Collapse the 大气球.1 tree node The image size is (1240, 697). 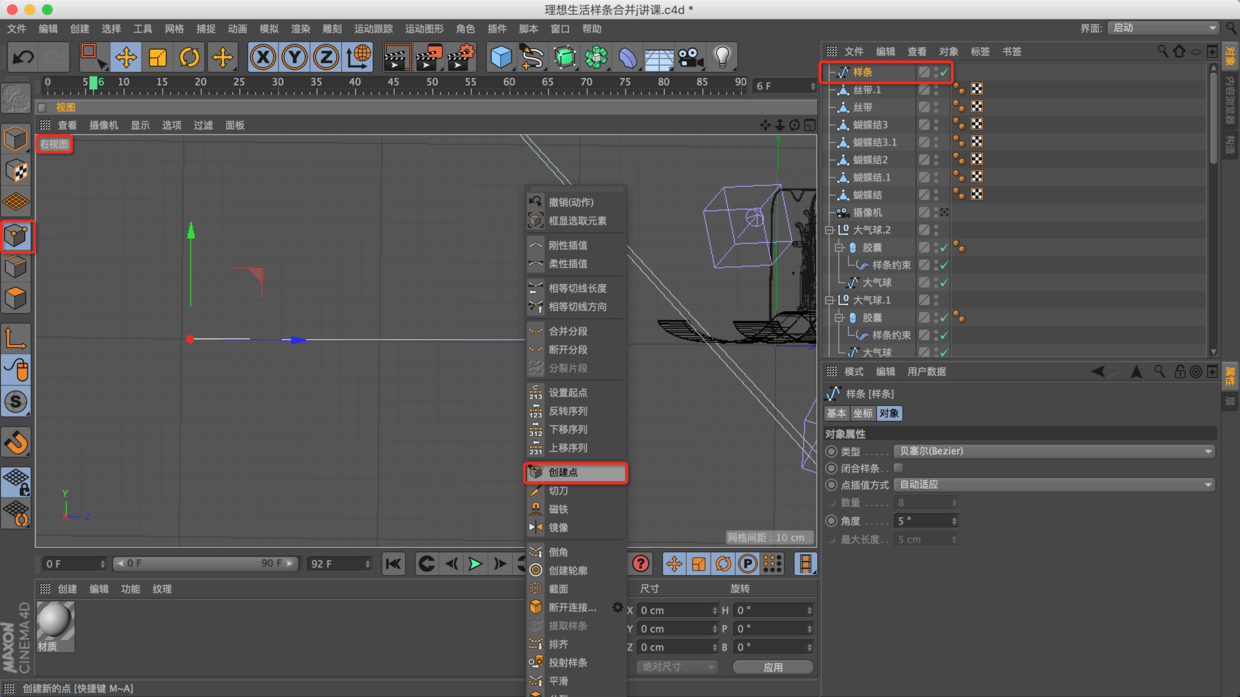(x=830, y=300)
